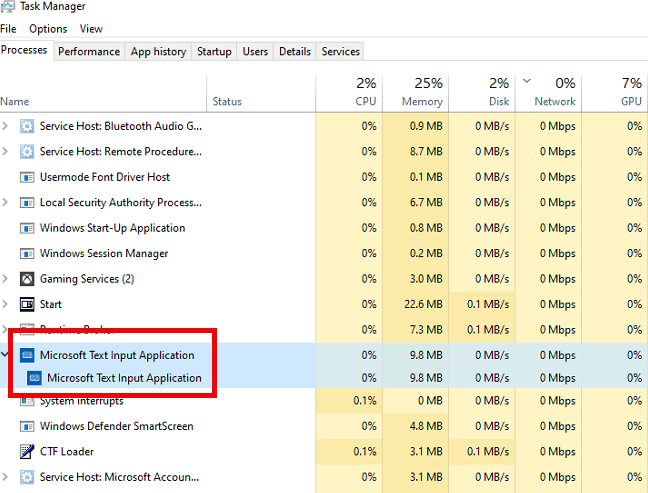Expand Service Host: Bluetooth Audio group

(x=5, y=126)
